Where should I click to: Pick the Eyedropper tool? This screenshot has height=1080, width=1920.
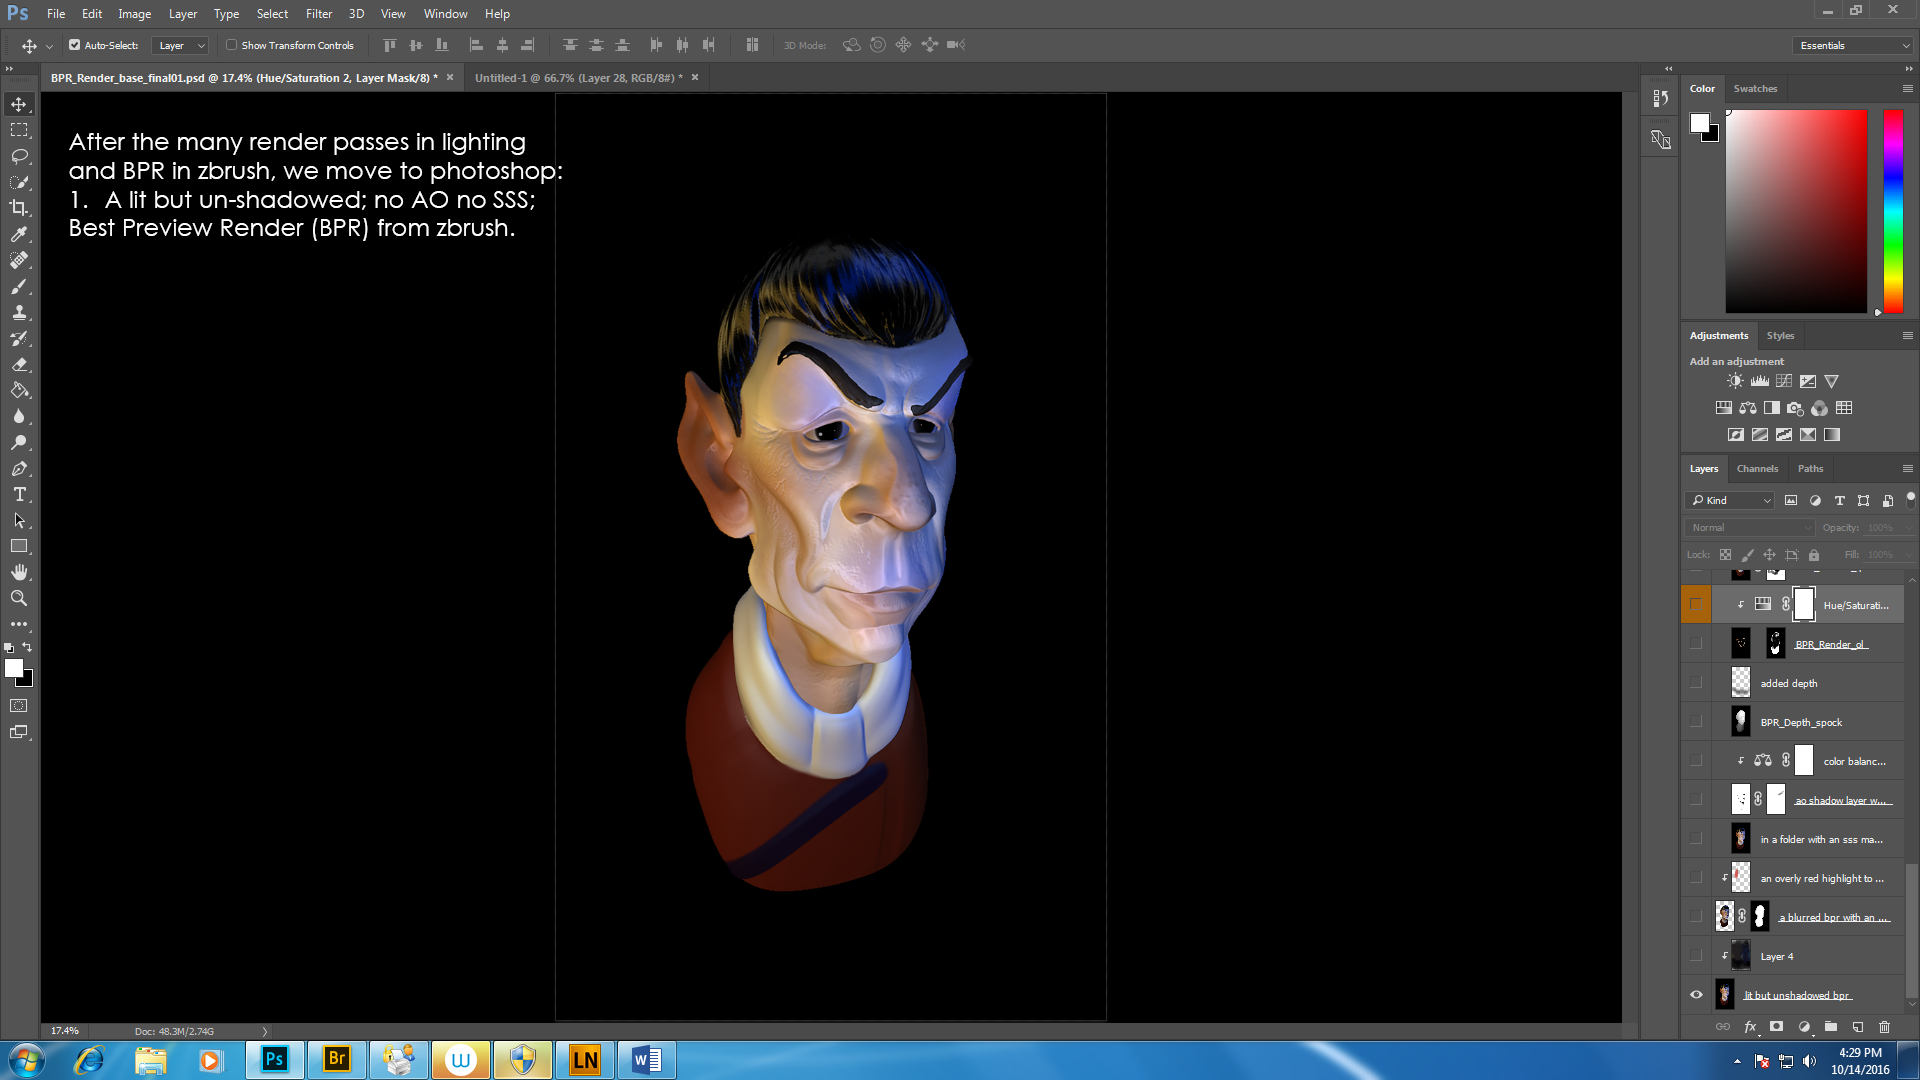(x=19, y=234)
